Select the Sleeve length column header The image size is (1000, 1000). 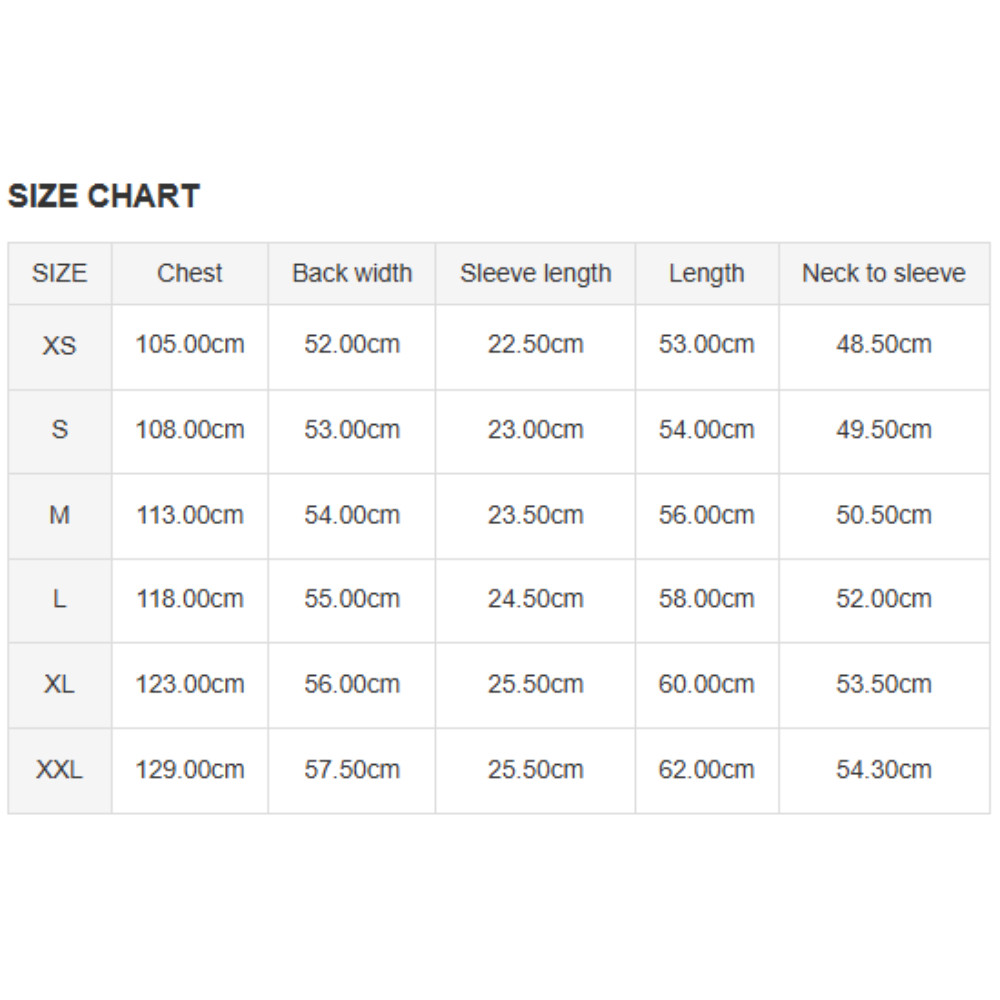point(535,273)
